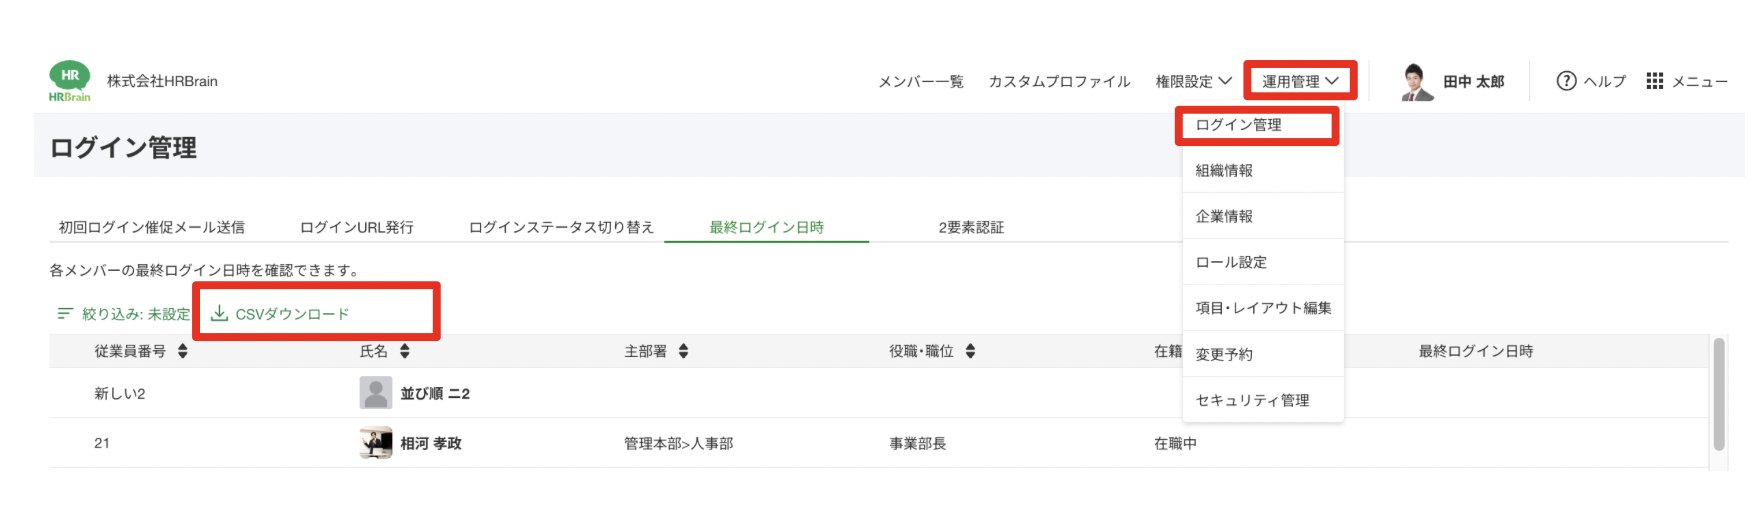Open the grid メニュー icon
Screen dimensions: 1752x512
click(x=1655, y=81)
